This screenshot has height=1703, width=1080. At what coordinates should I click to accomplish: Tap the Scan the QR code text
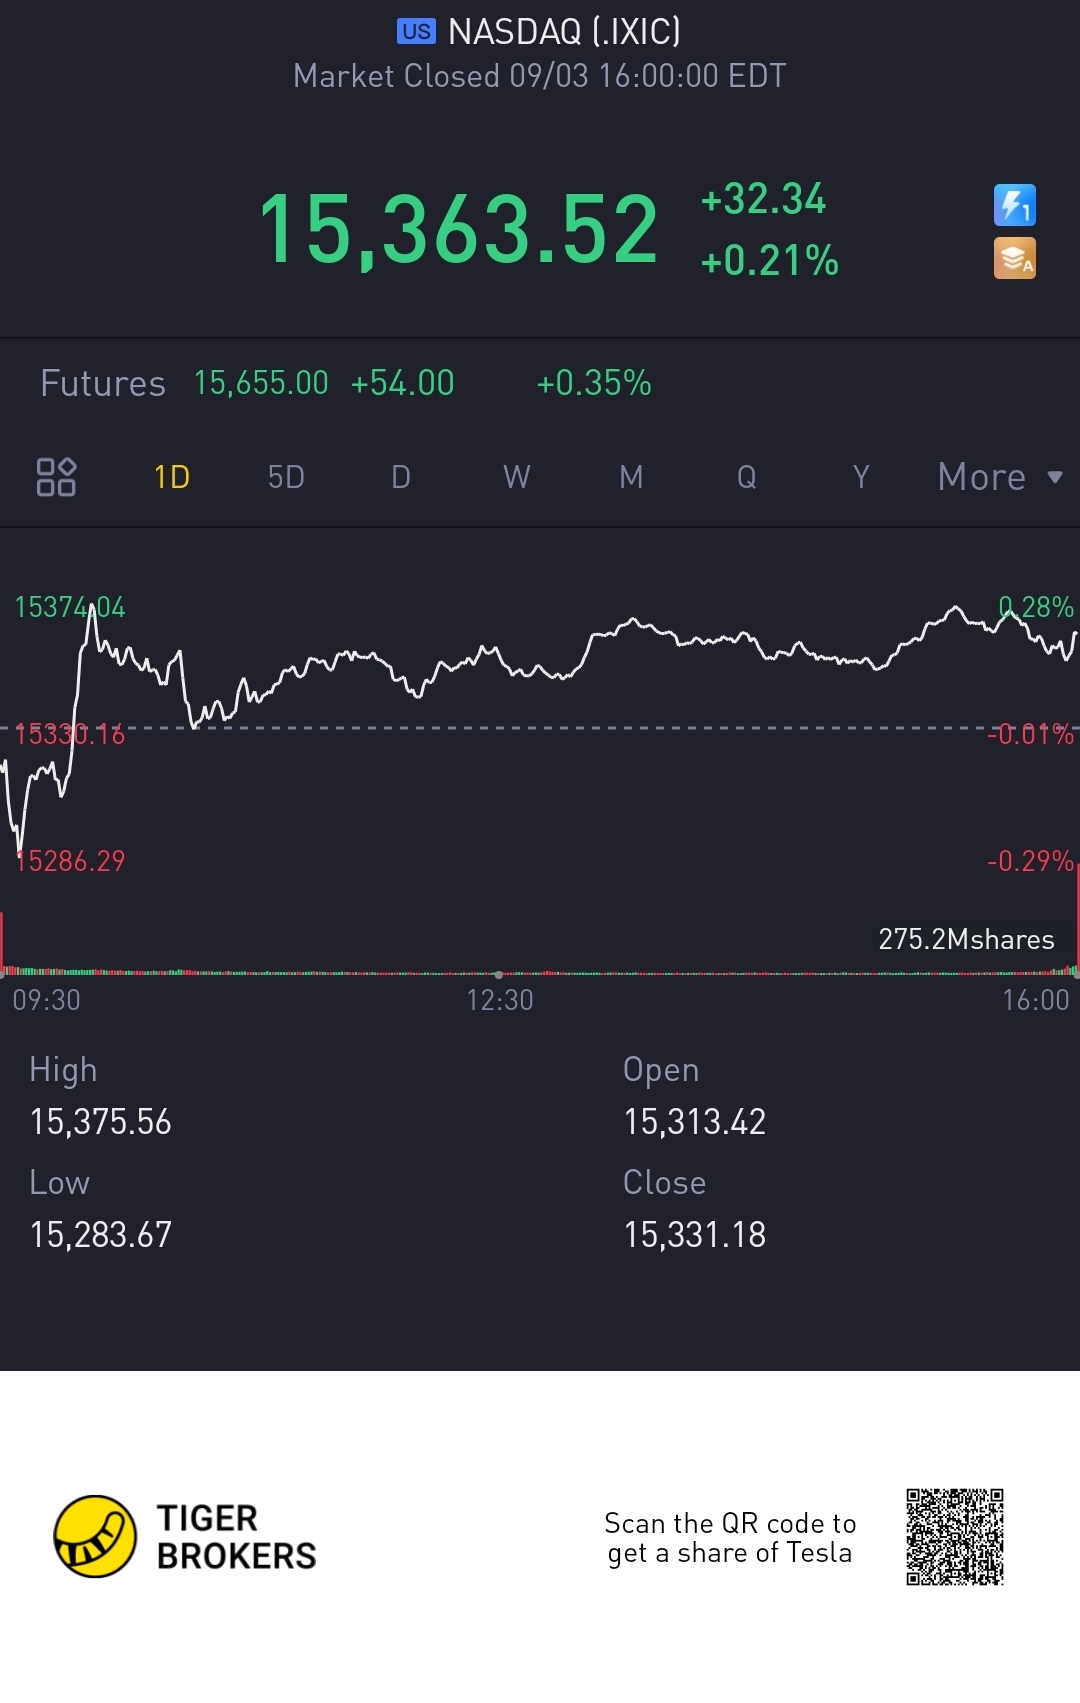(x=730, y=1538)
